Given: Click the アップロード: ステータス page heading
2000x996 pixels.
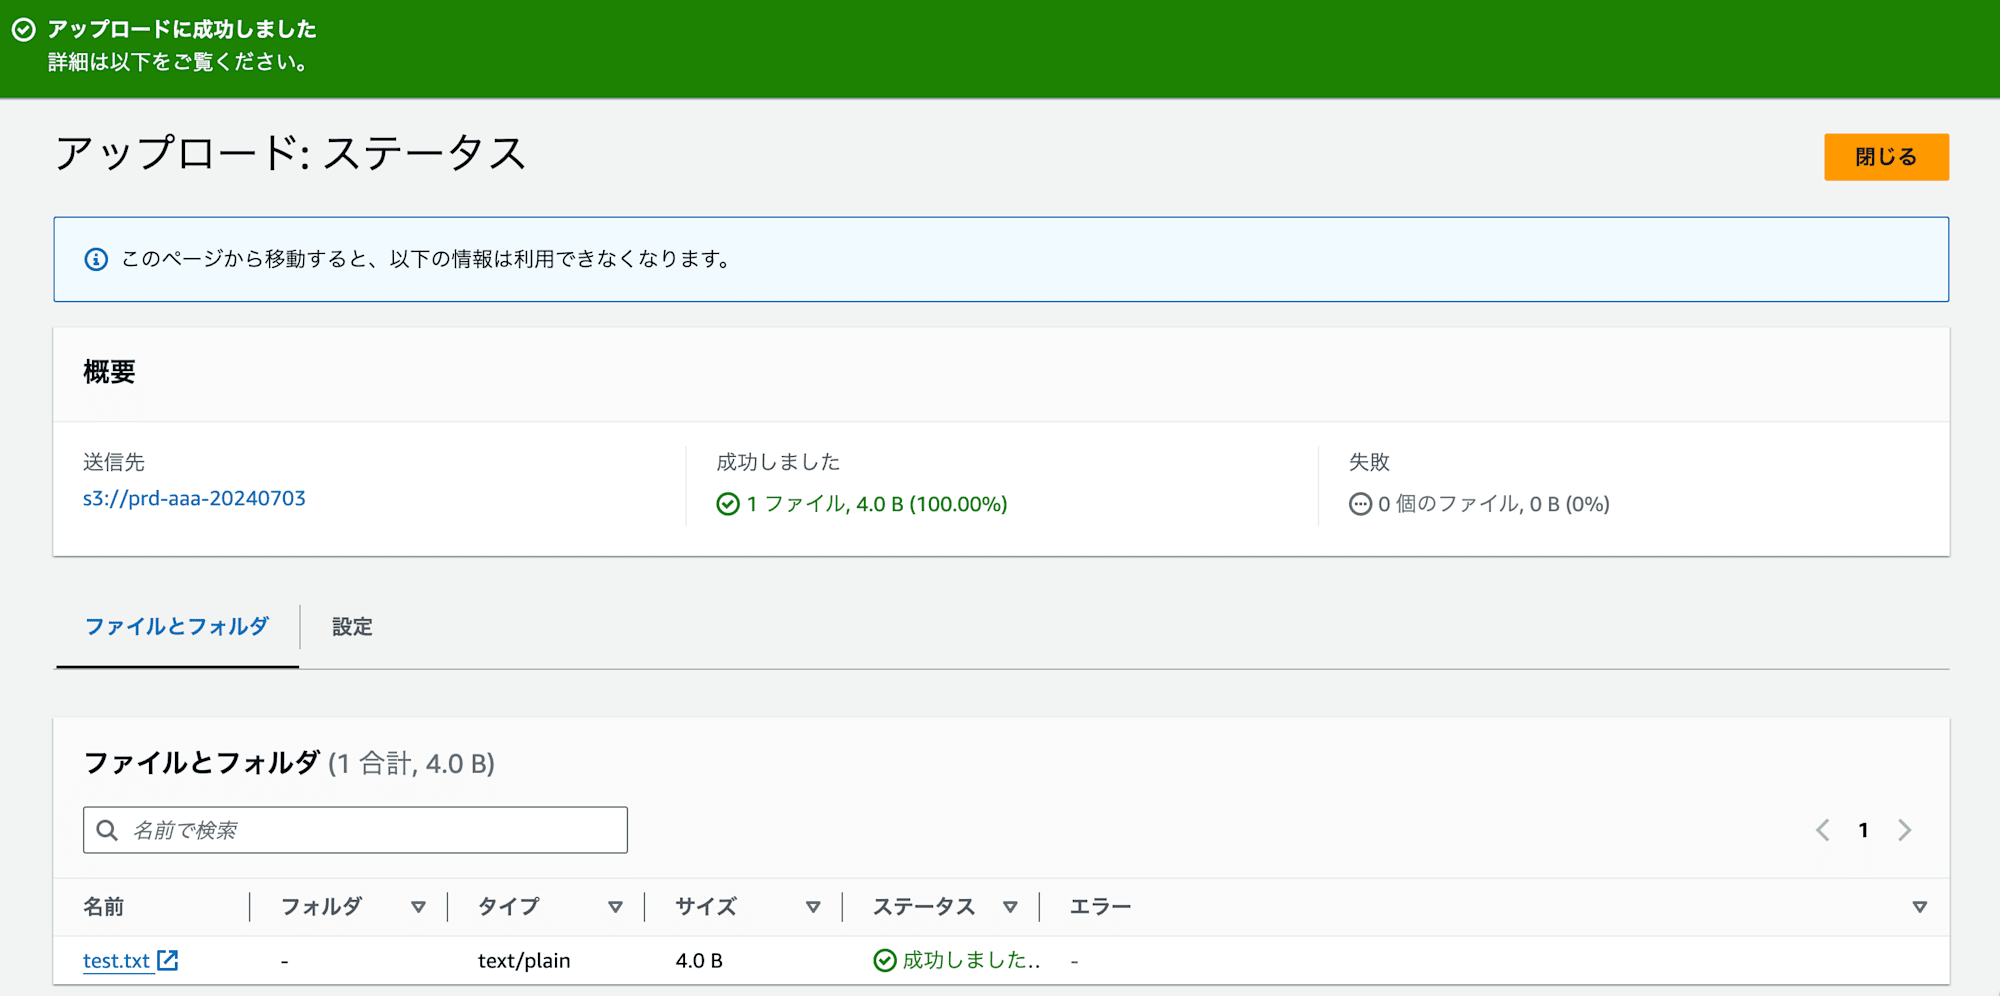Looking at the screenshot, I should tap(290, 153).
